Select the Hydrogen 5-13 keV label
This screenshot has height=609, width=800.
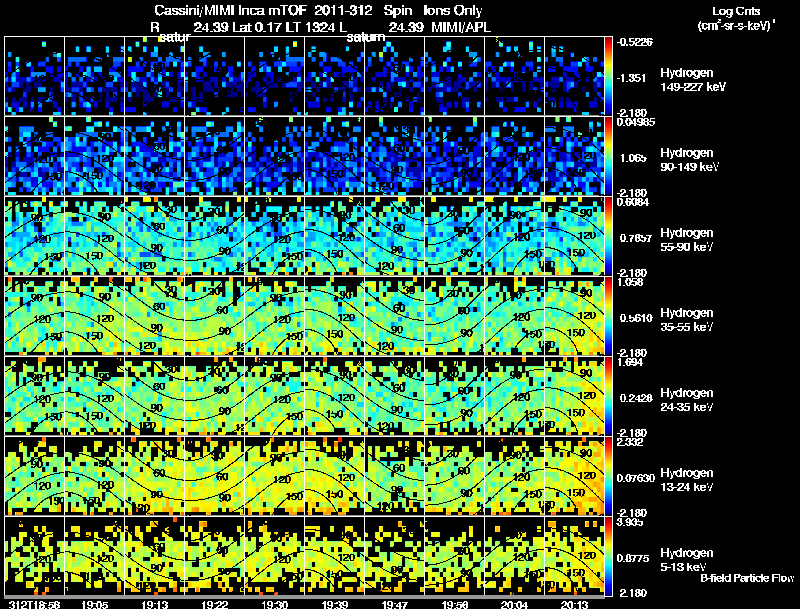[687, 560]
